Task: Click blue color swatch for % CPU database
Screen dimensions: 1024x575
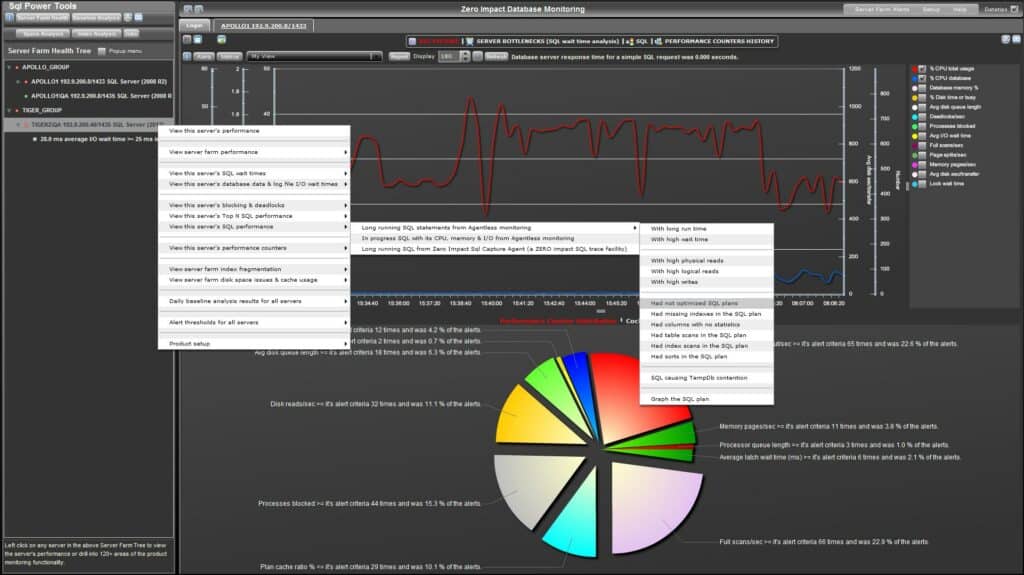Action: tap(914, 78)
